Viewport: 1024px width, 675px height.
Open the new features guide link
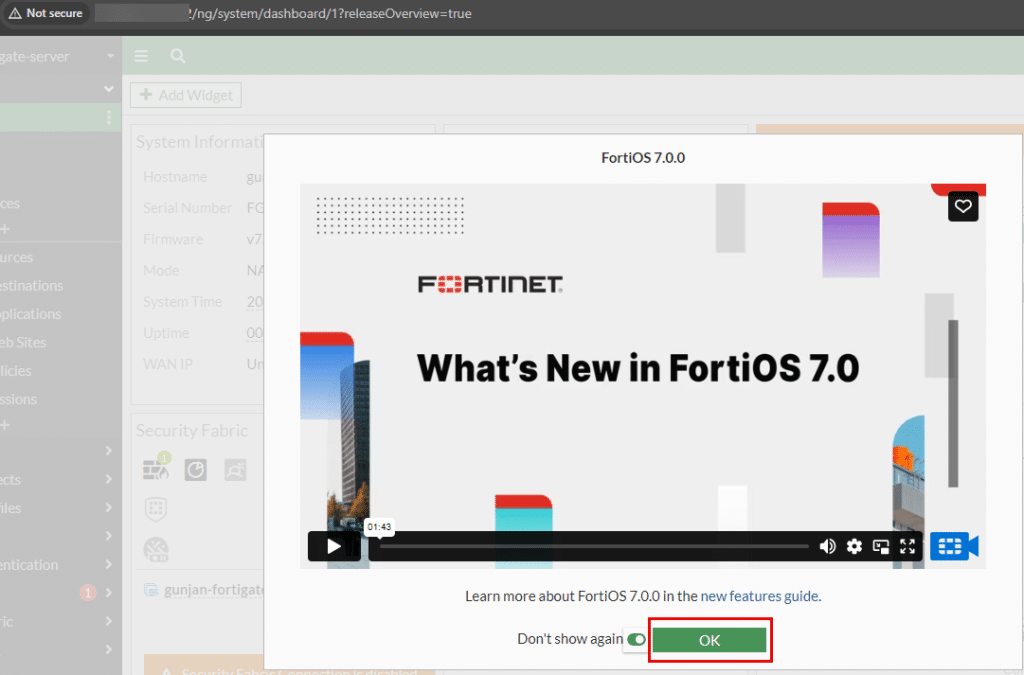[759, 596]
